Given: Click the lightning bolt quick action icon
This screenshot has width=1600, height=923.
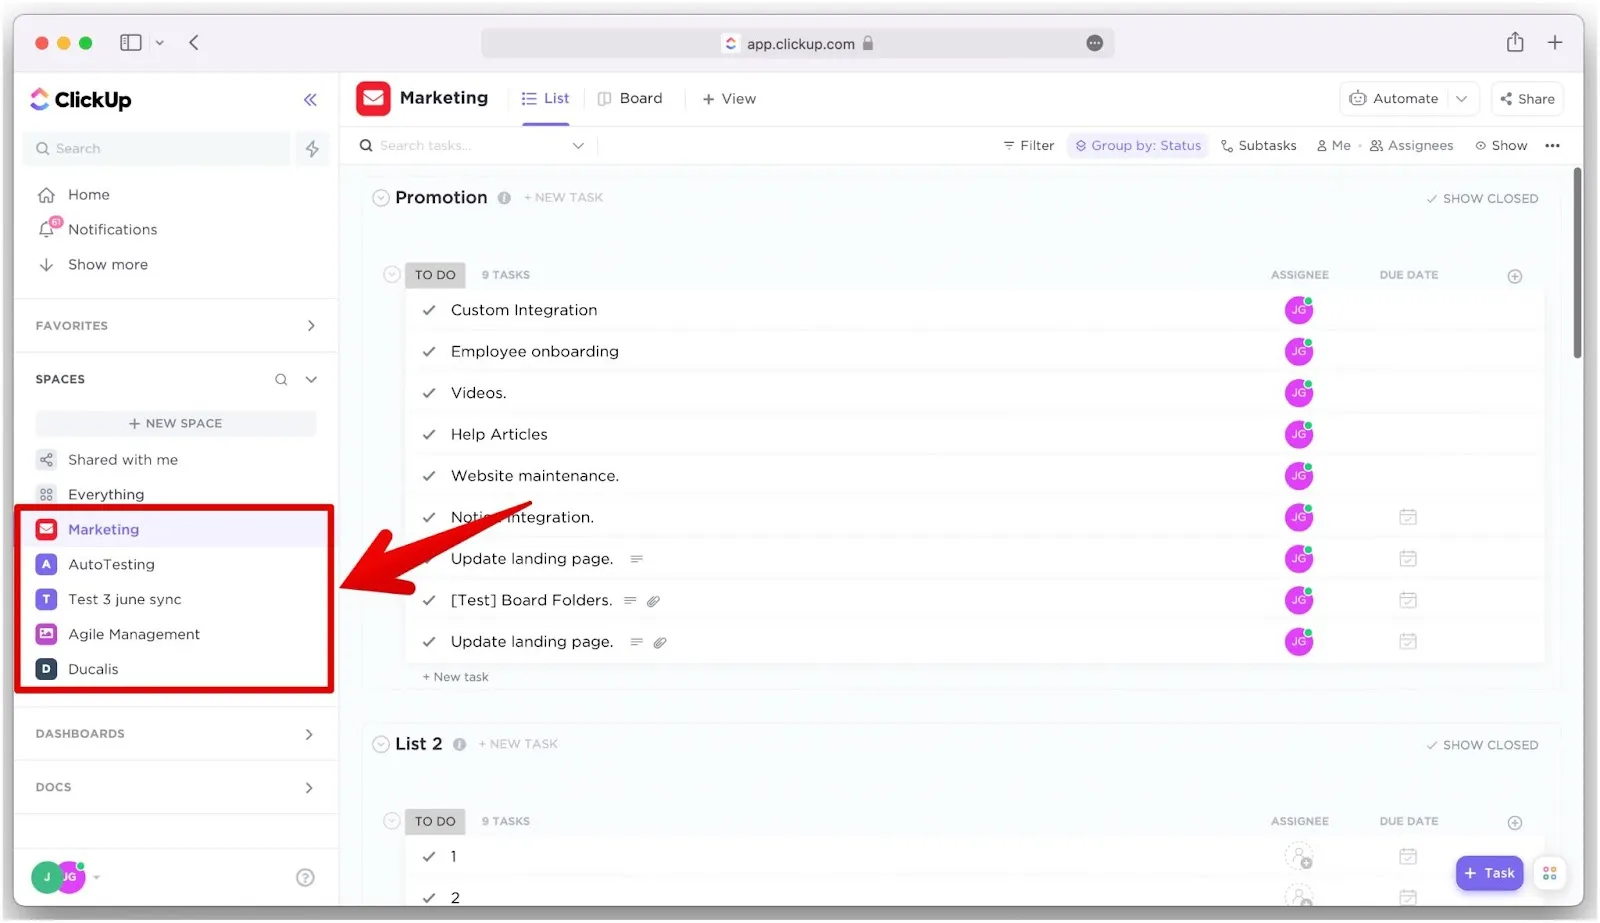Looking at the screenshot, I should coord(312,149).
